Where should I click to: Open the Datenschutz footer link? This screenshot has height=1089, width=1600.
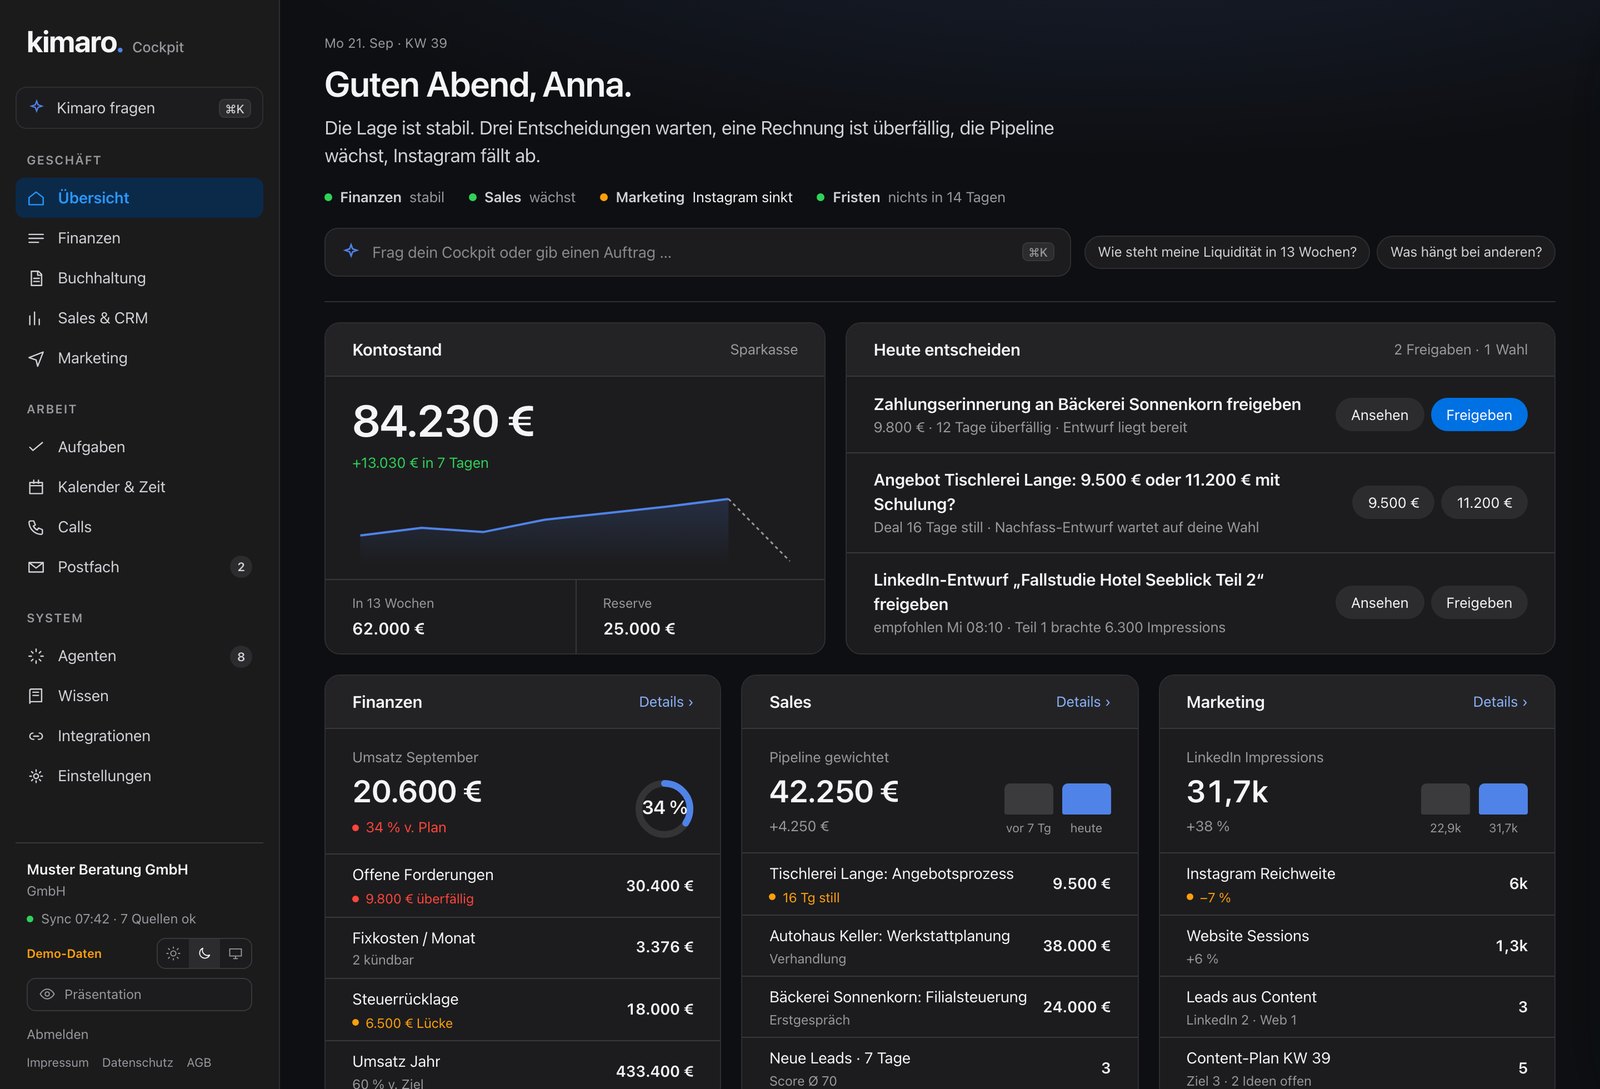click(x=137, y=1062)
